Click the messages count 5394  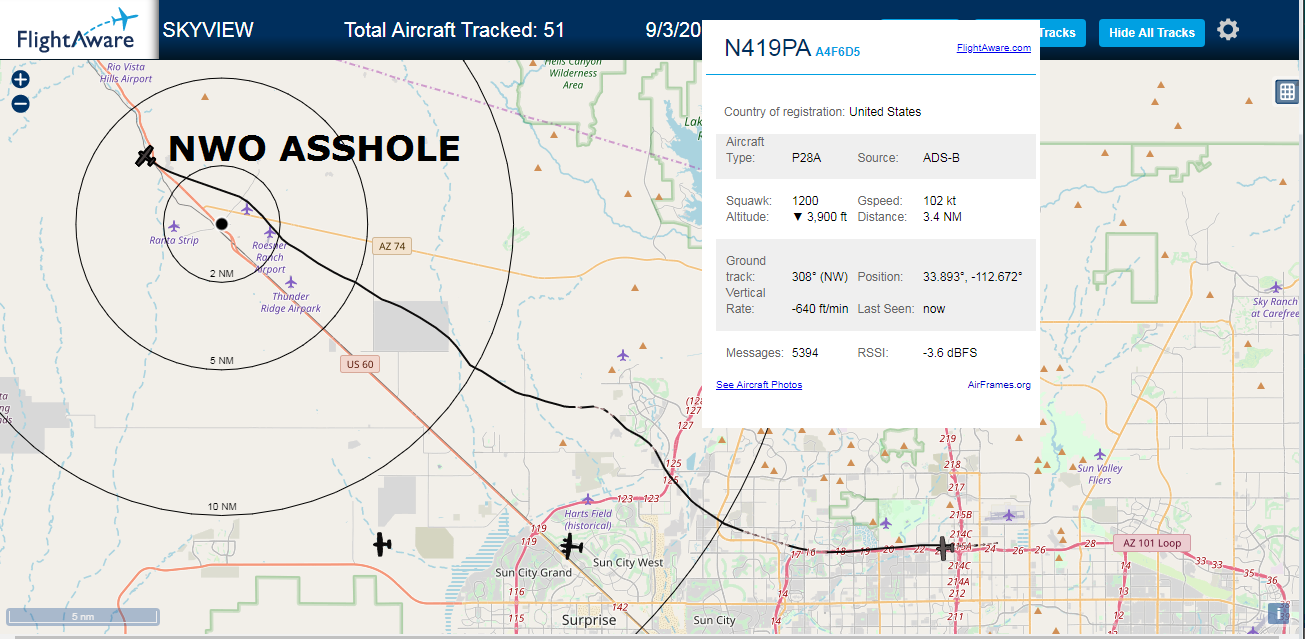click(x=807, y=353)
